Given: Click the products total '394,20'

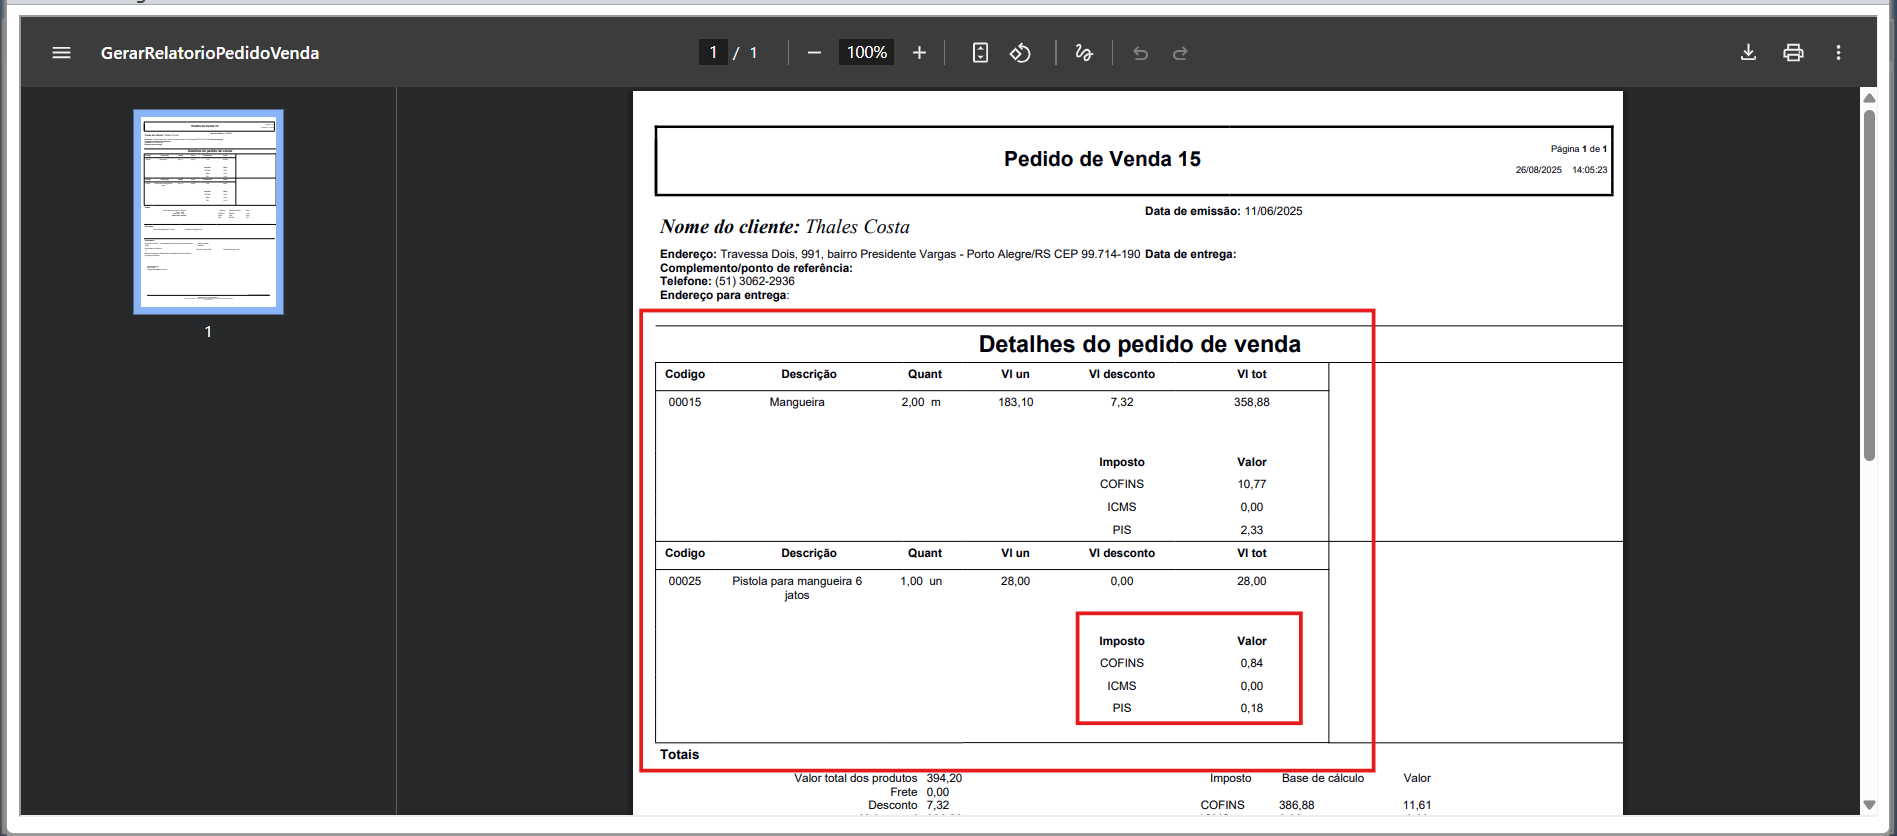Looking at the screenshot, I should (944, 778).
